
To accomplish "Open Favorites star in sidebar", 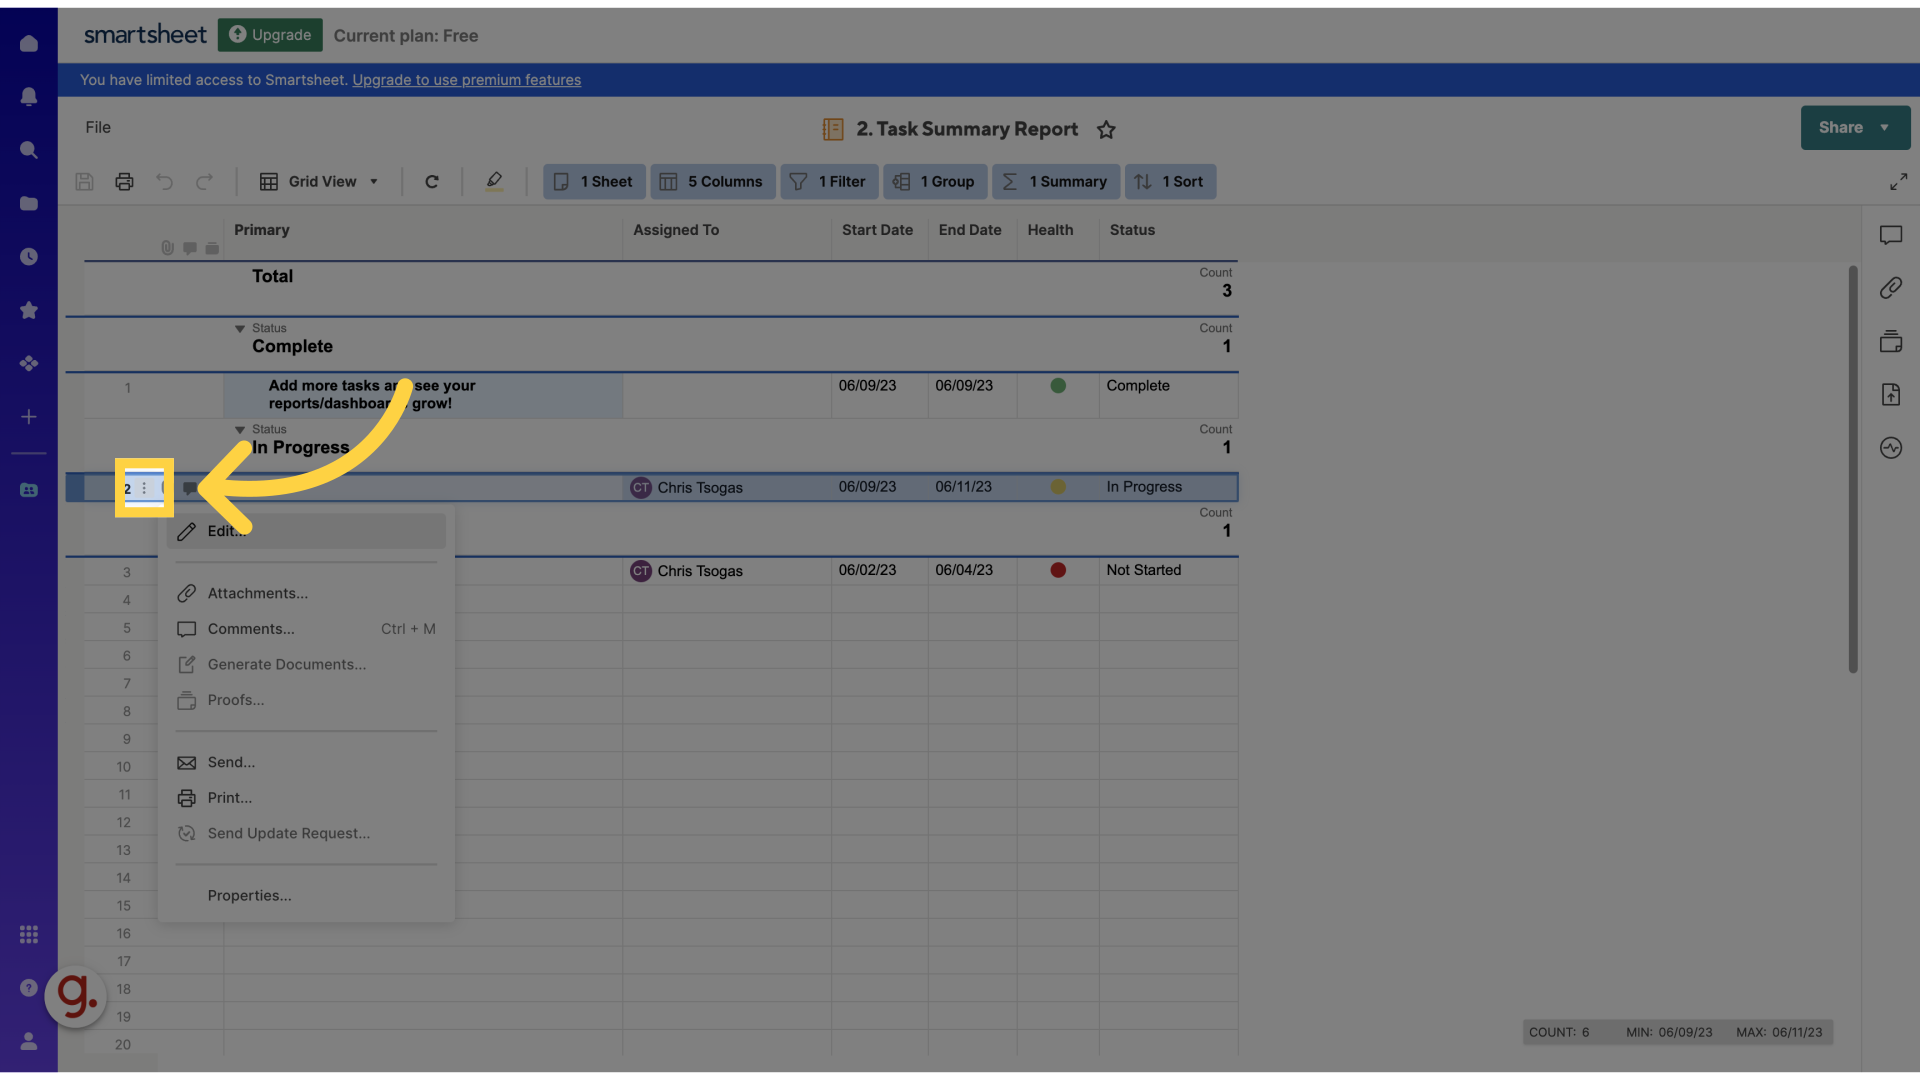I will pyautogui.click(x=29, y=310).
